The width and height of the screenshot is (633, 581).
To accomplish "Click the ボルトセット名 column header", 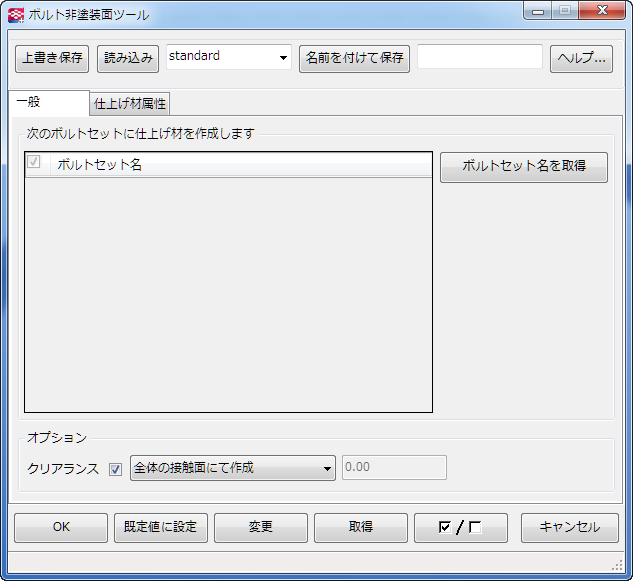I will coord(241,164).
